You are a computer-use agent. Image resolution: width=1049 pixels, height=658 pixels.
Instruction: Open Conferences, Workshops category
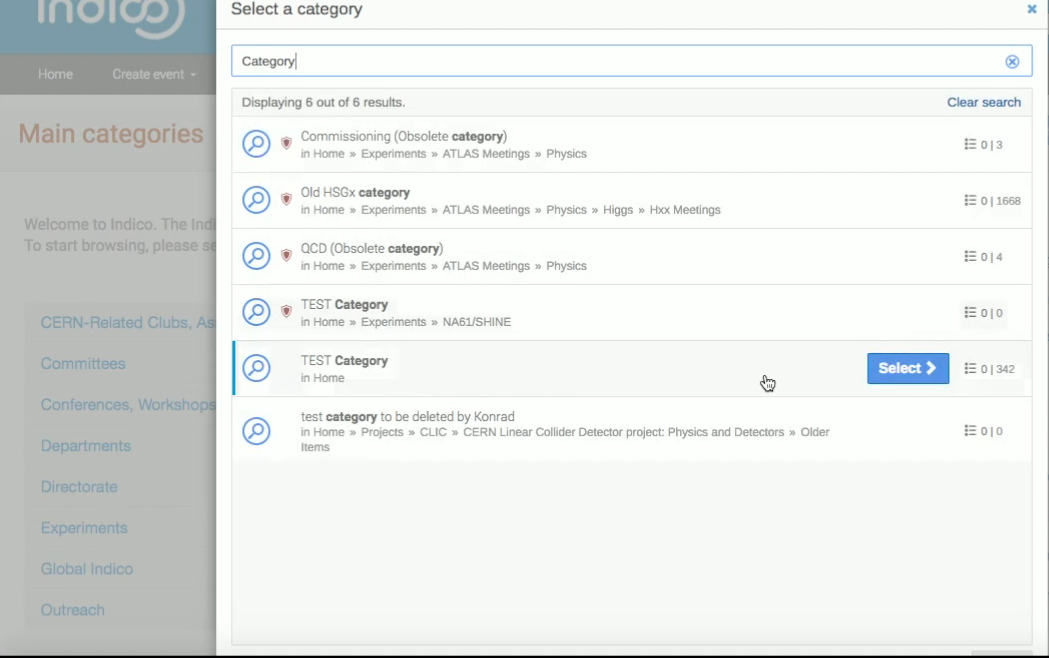pos(128,405)
